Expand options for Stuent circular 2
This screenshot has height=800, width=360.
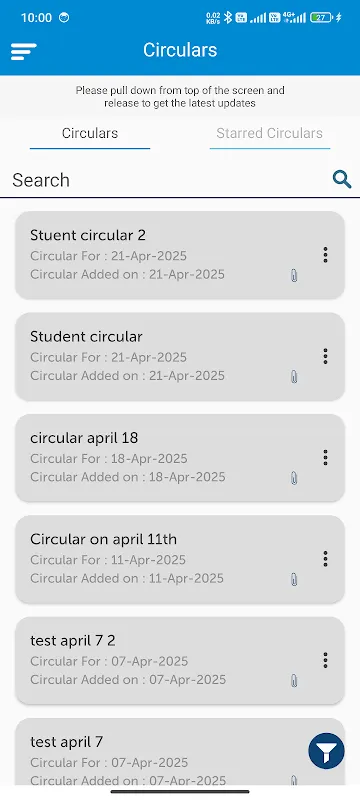click(325, 255)
